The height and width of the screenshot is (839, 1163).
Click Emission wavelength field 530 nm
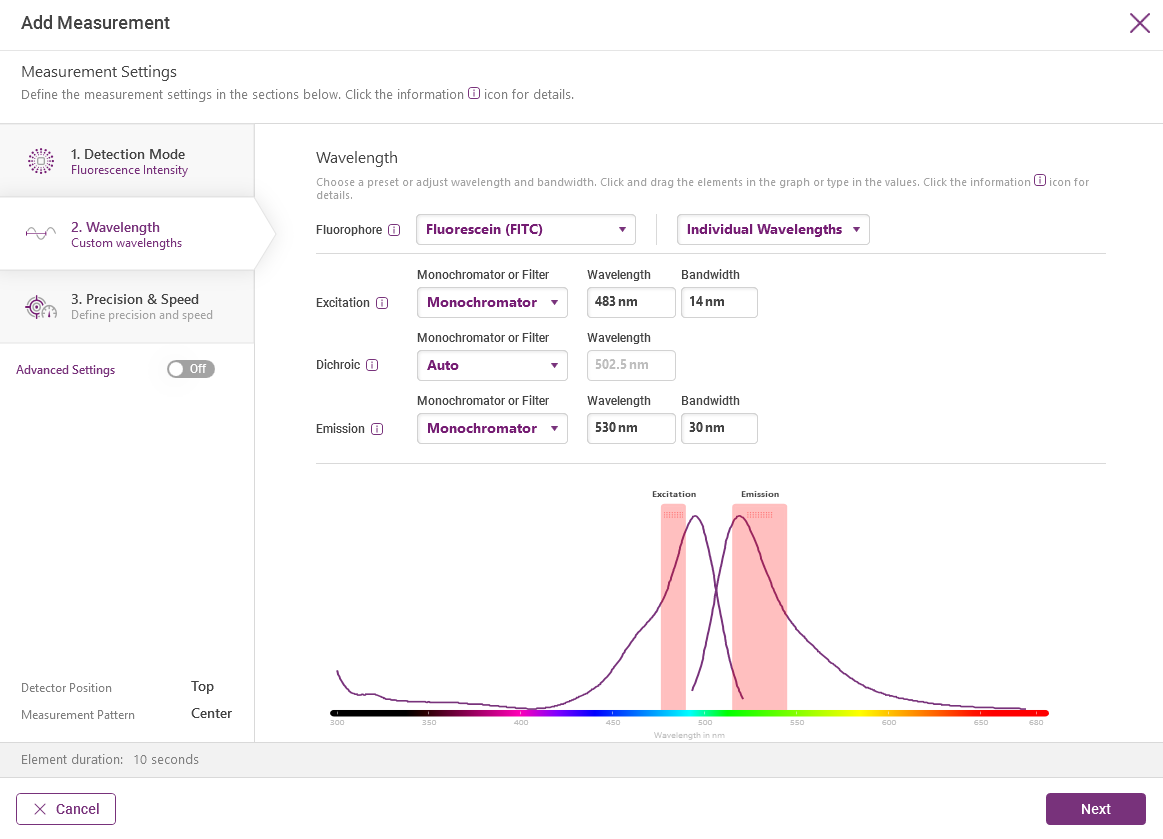(x=631, y=428)
